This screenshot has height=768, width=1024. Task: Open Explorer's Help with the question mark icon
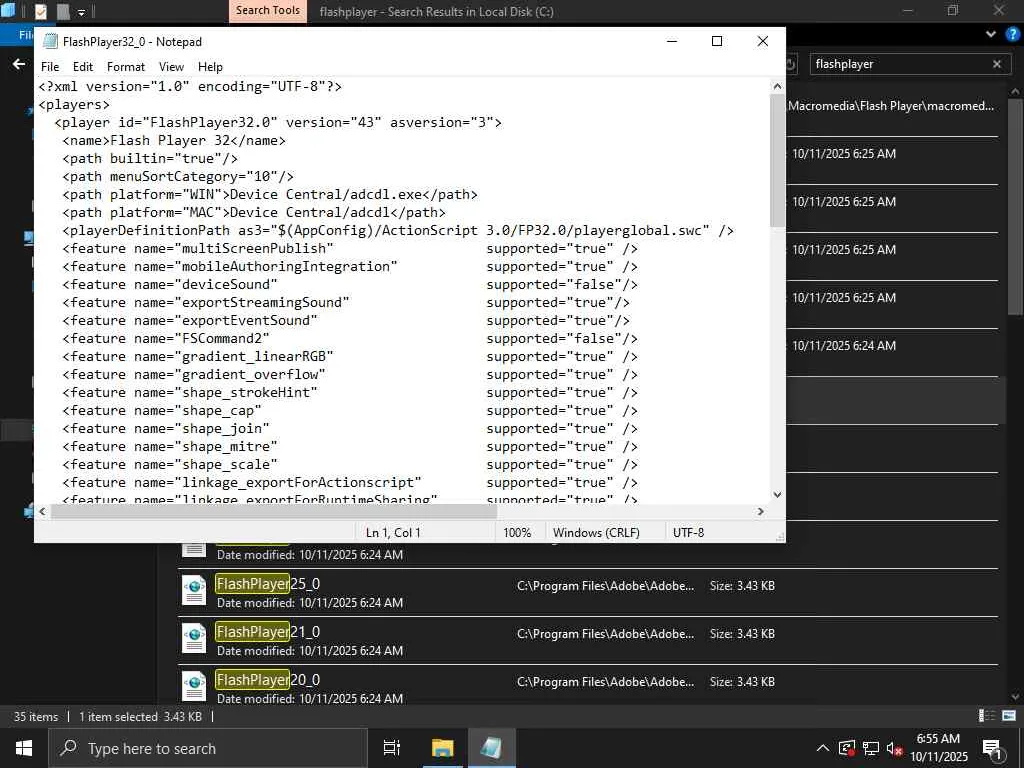click(1013, 34)
